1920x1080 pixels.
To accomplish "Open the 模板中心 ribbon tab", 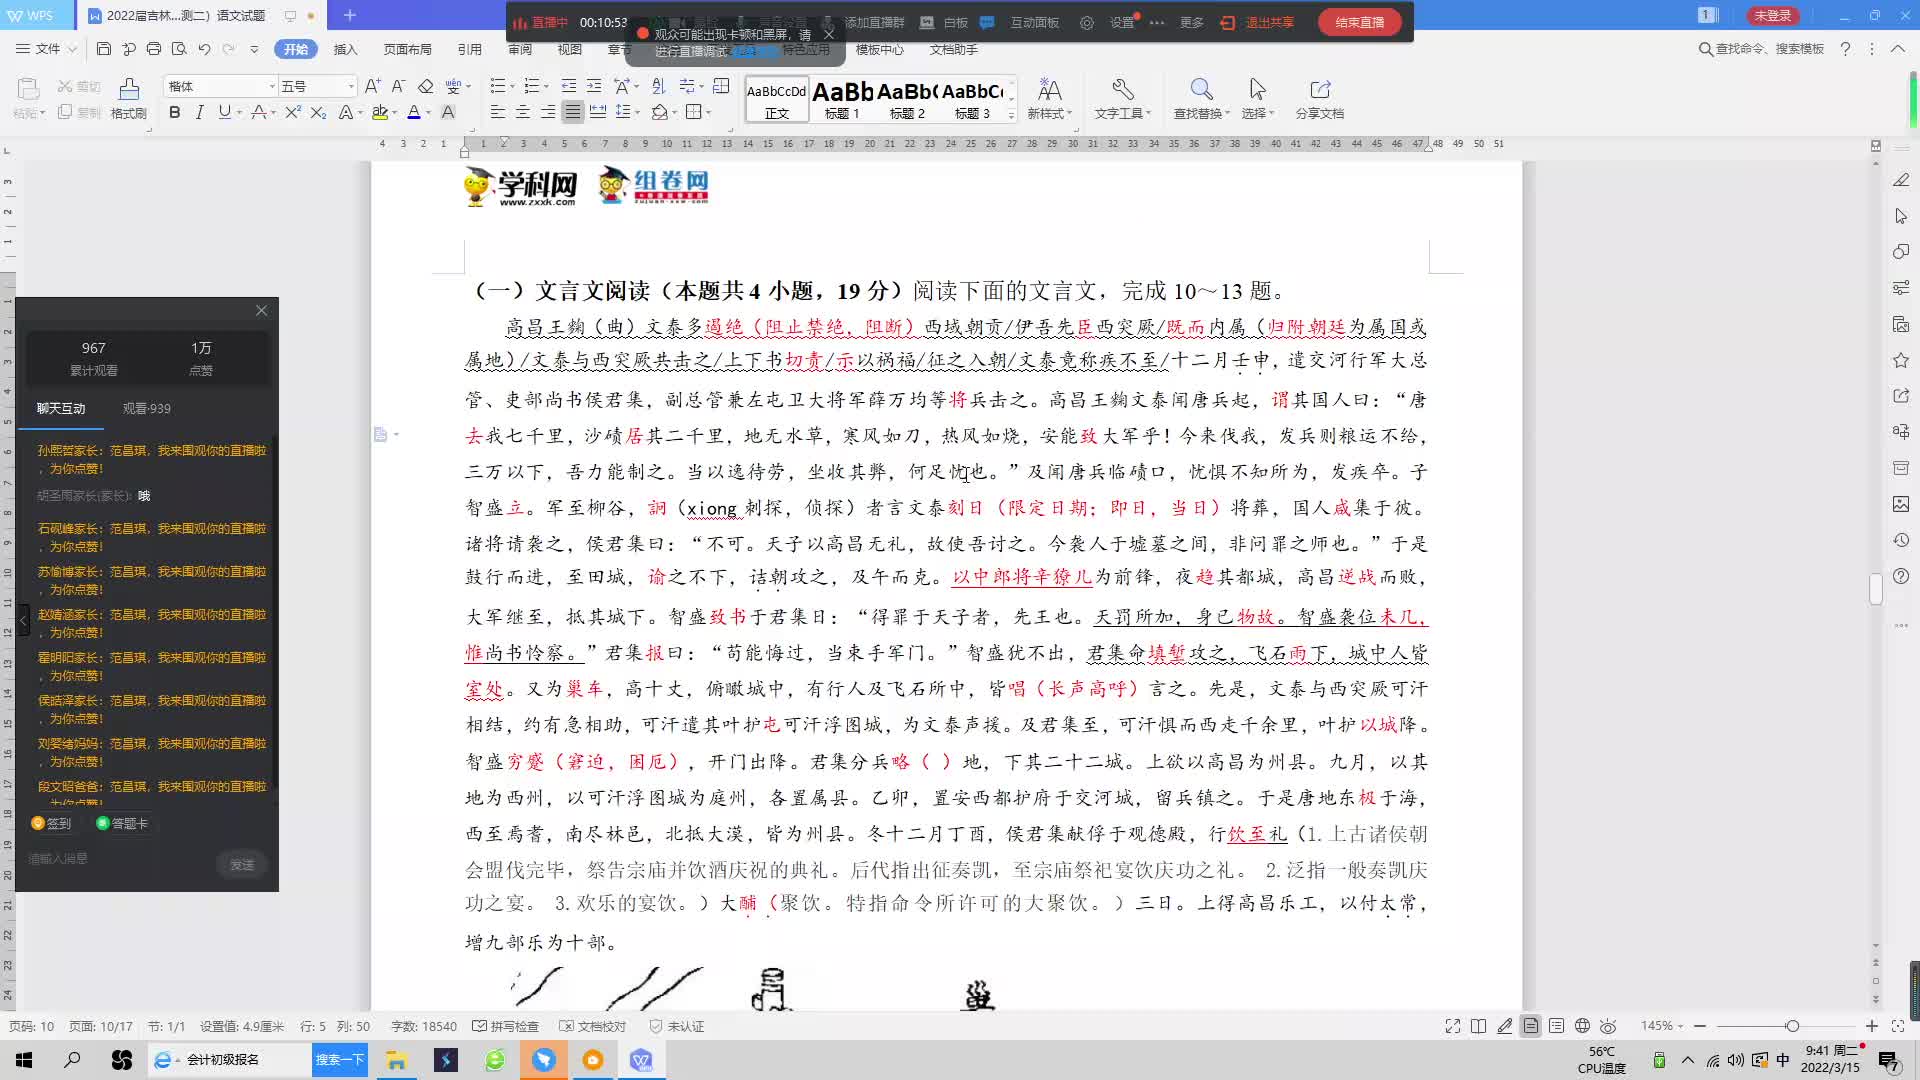I will pos(879,49).
